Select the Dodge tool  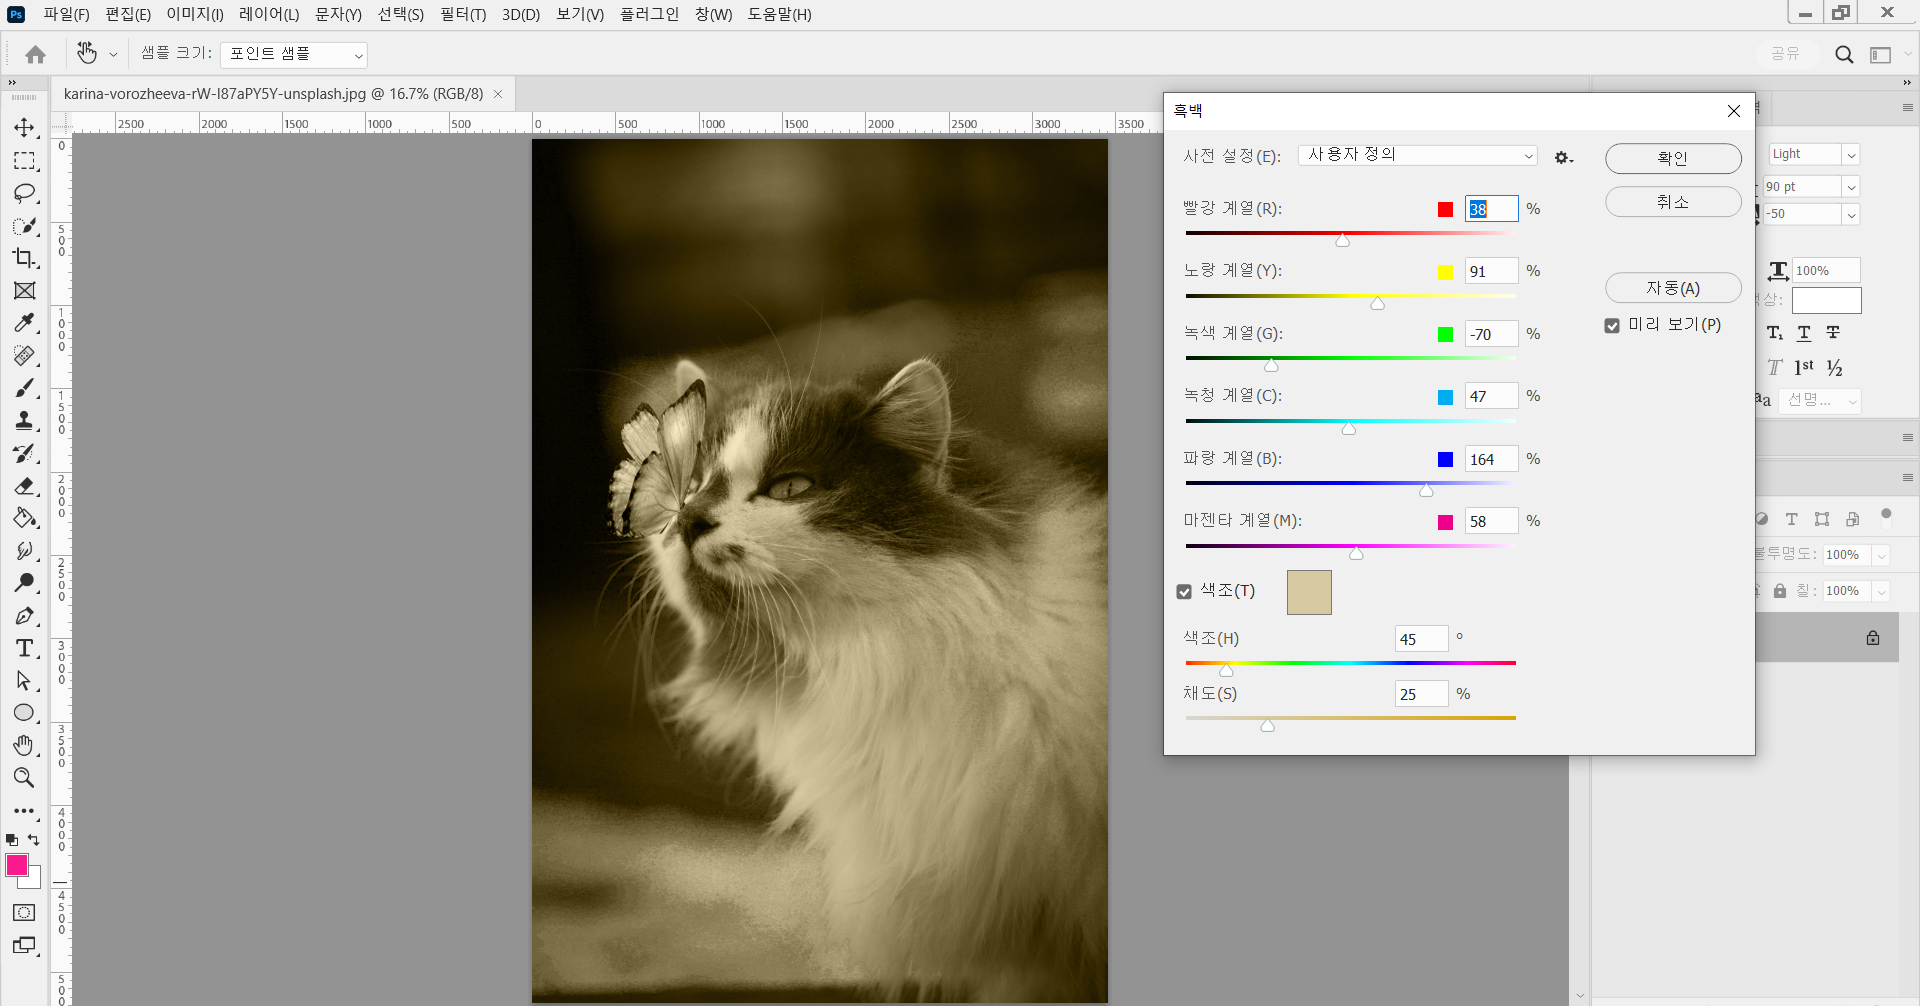click(24, 583)
